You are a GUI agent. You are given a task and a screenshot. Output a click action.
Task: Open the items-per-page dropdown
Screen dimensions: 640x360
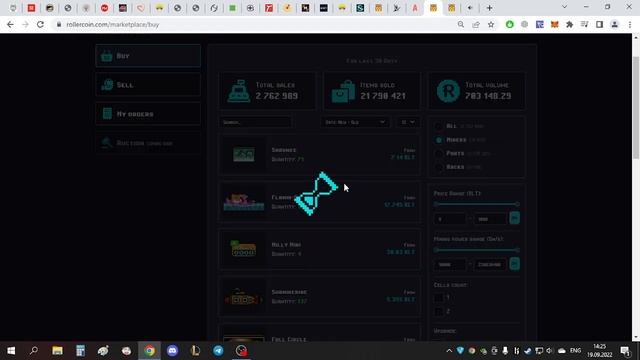[x=408, y=122]
